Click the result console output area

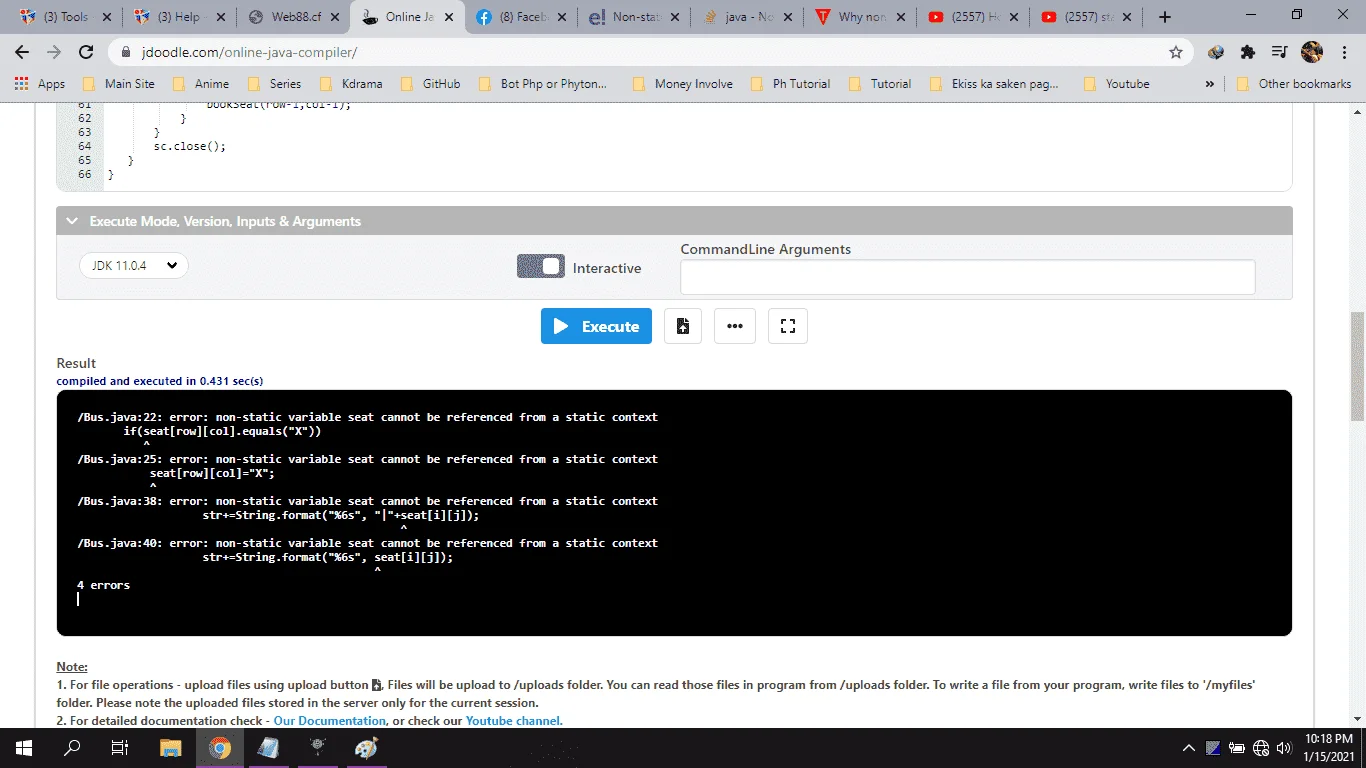(x=674, y=513)
